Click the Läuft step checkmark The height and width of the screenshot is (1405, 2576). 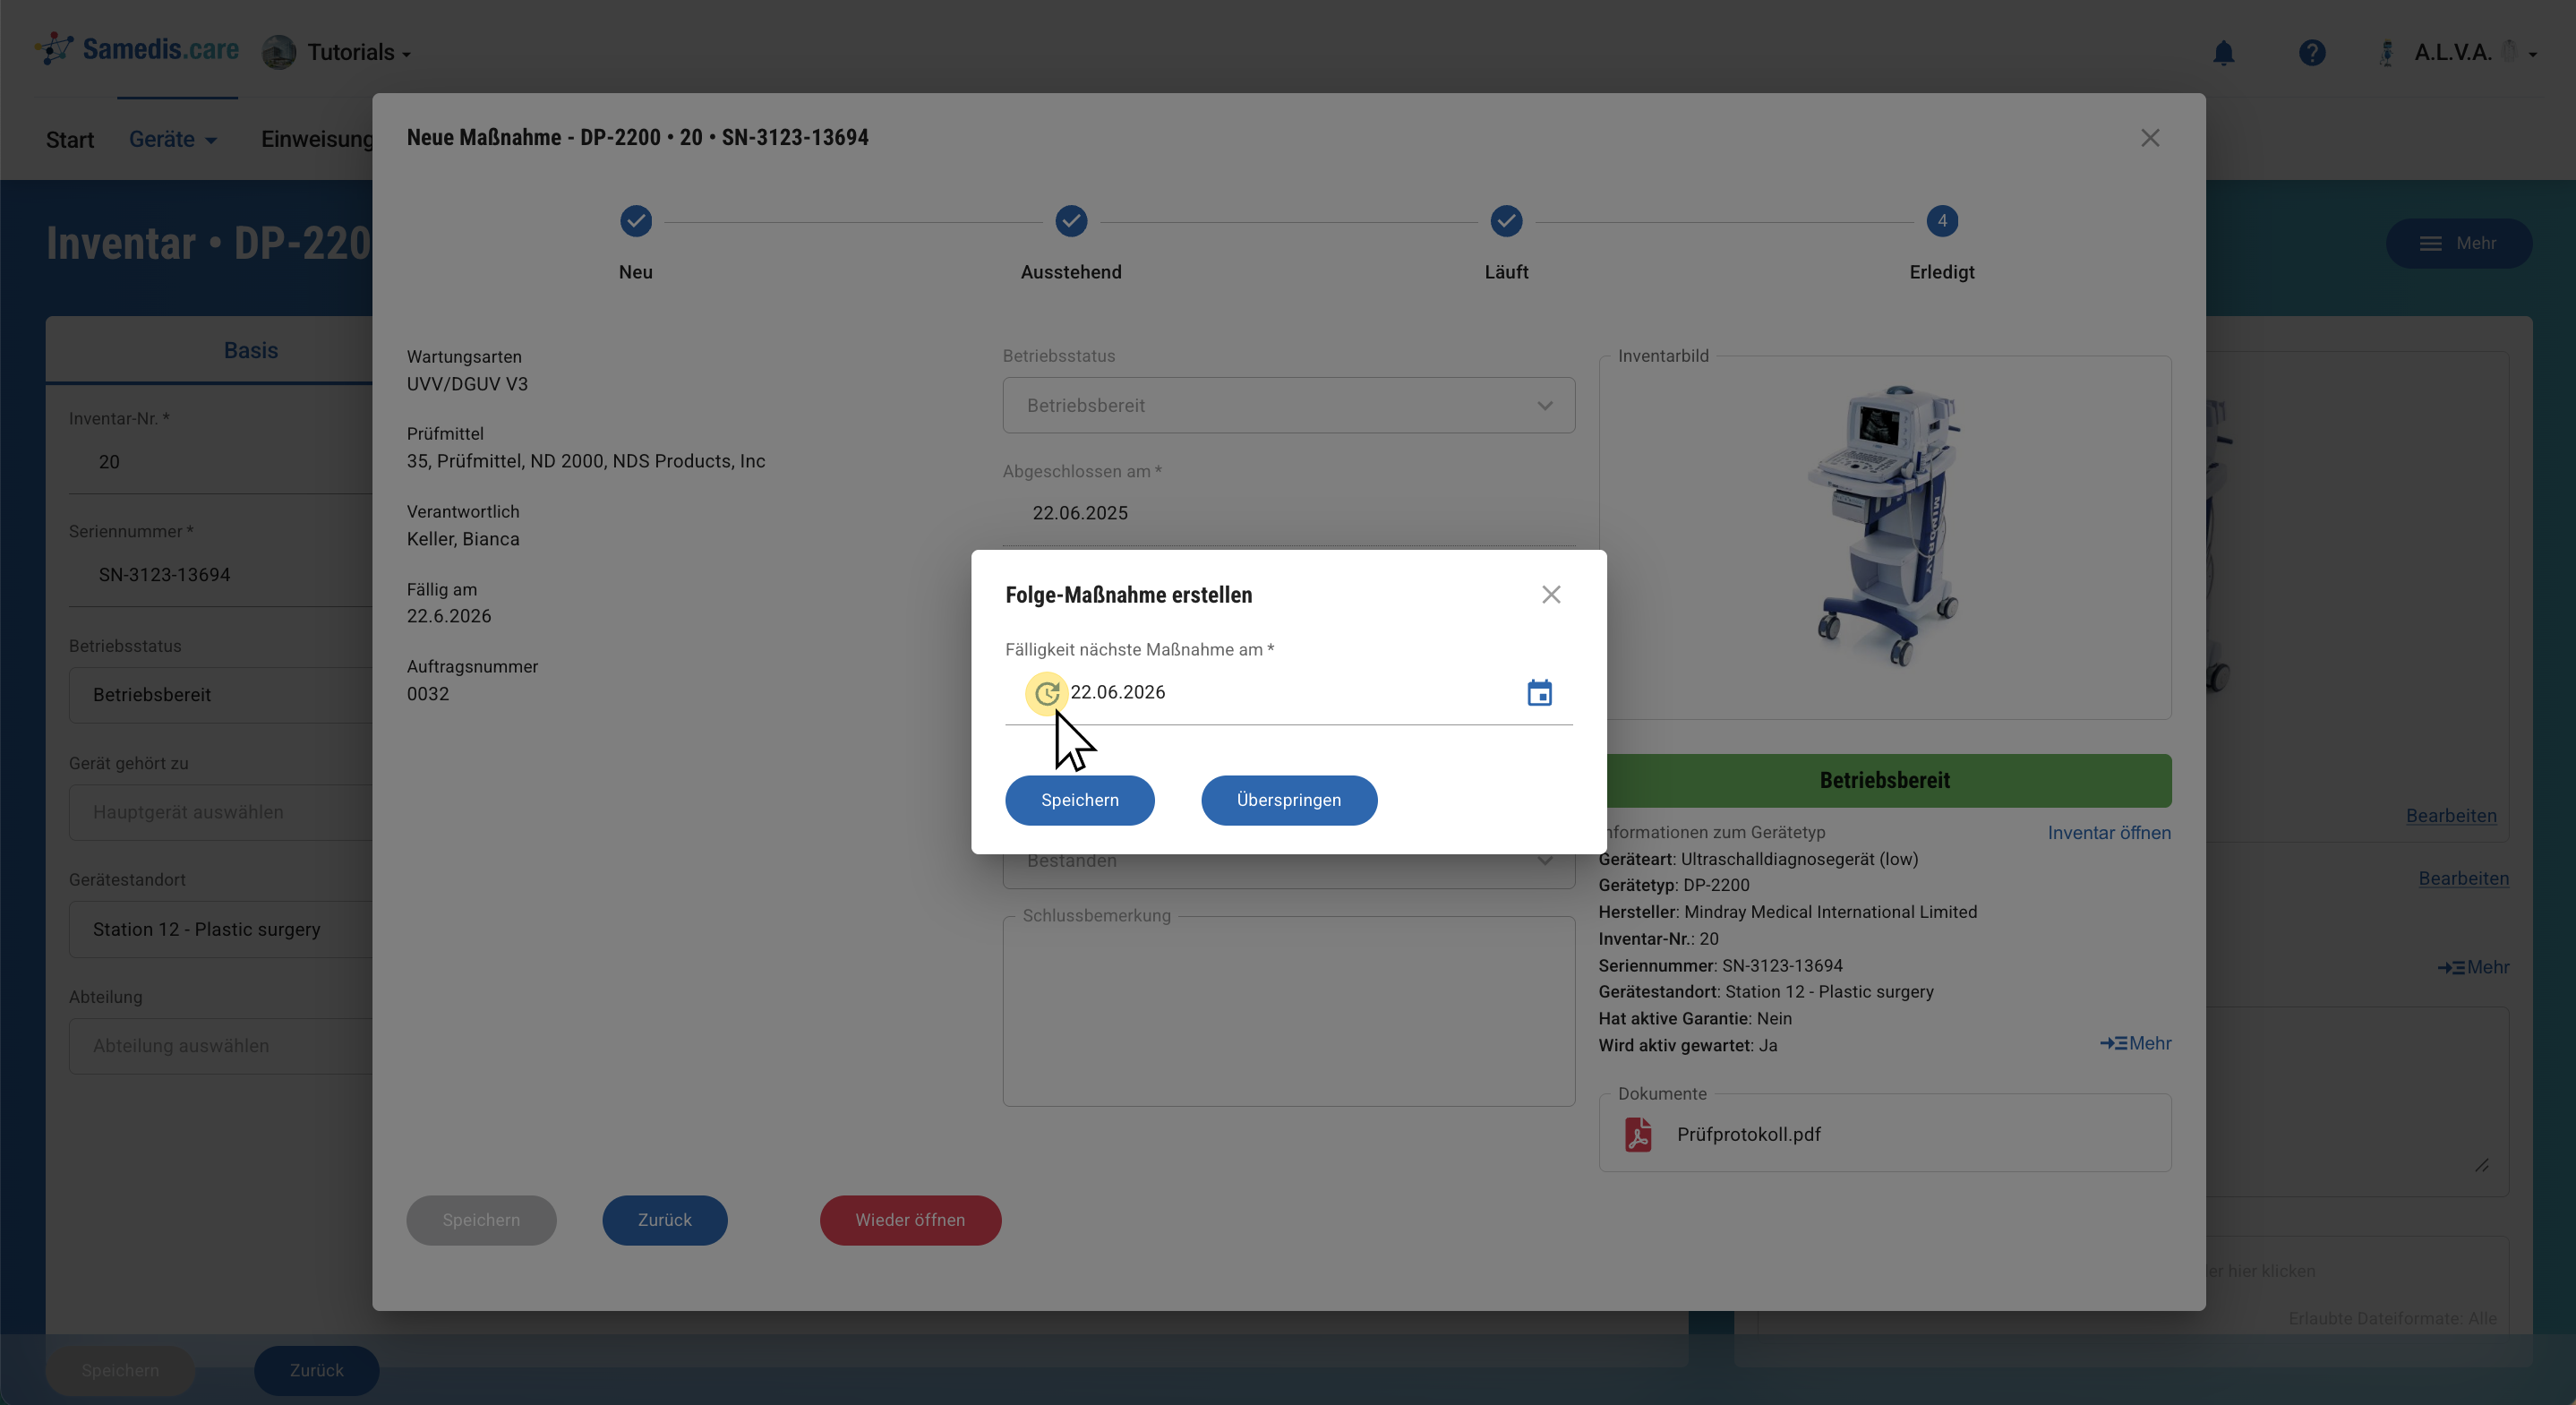click(1506, 221)
